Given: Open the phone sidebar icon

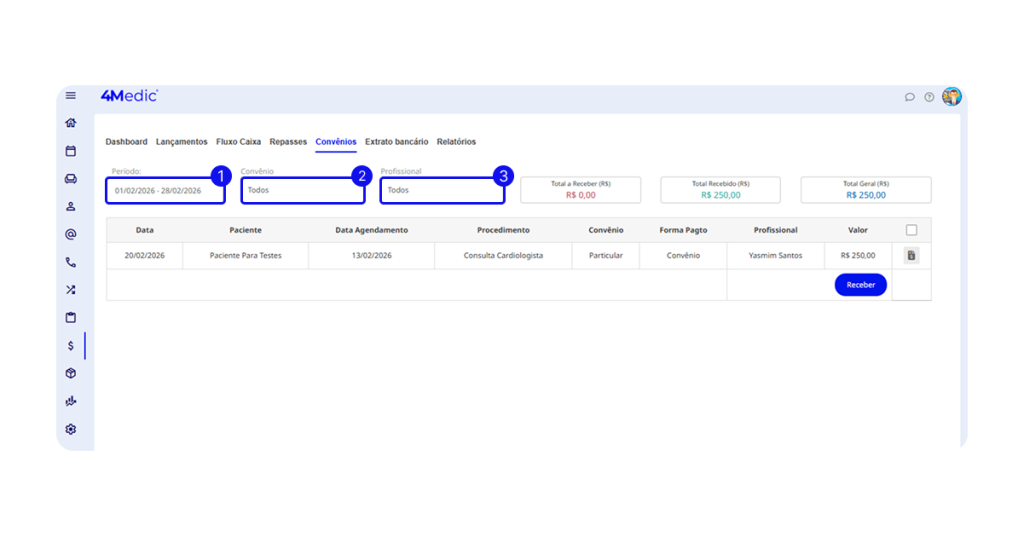Looking at the screenshot, I should click(71, 262).
